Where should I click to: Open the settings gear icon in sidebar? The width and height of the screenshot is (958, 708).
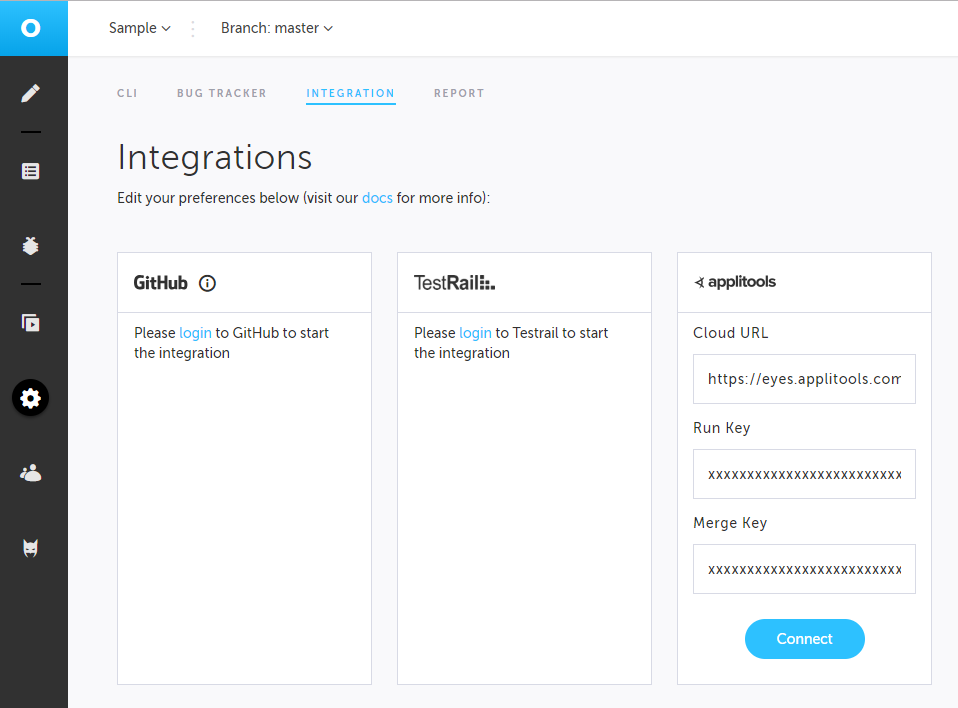click(31, 398)
